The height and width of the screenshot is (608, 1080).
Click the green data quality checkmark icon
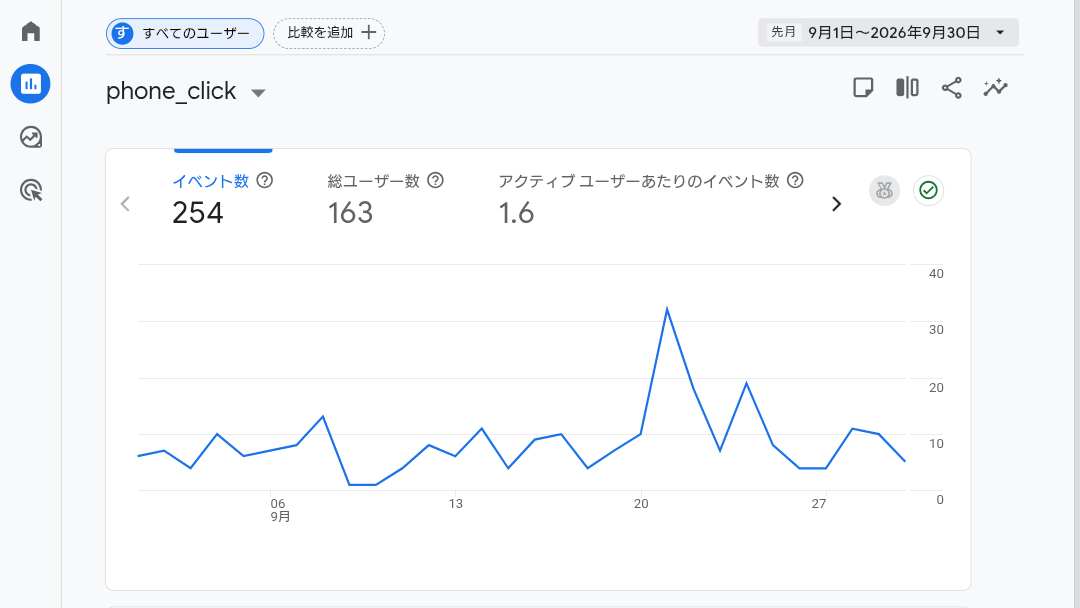point(928,191)
